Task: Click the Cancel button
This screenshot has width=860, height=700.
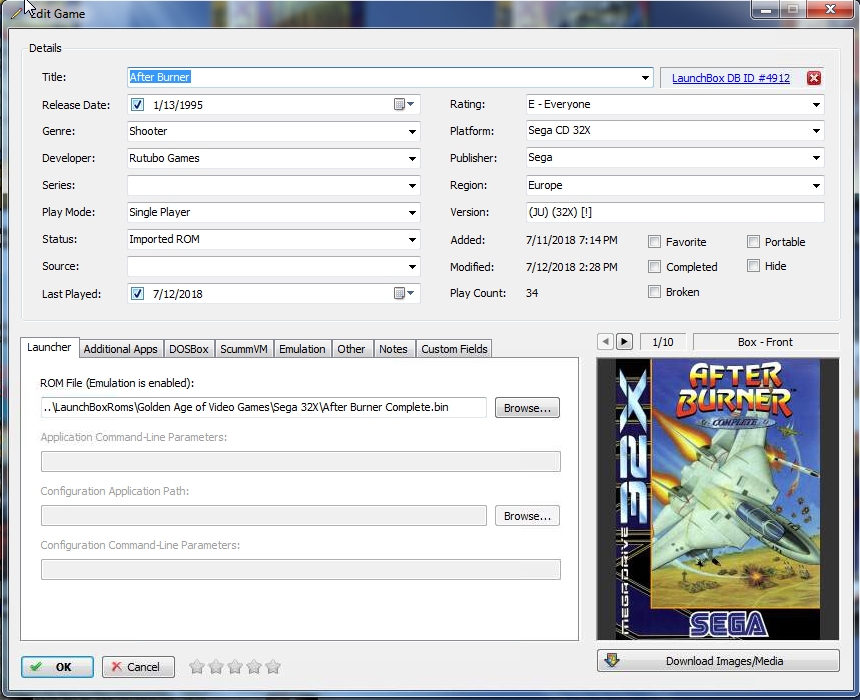Action: 138,667
